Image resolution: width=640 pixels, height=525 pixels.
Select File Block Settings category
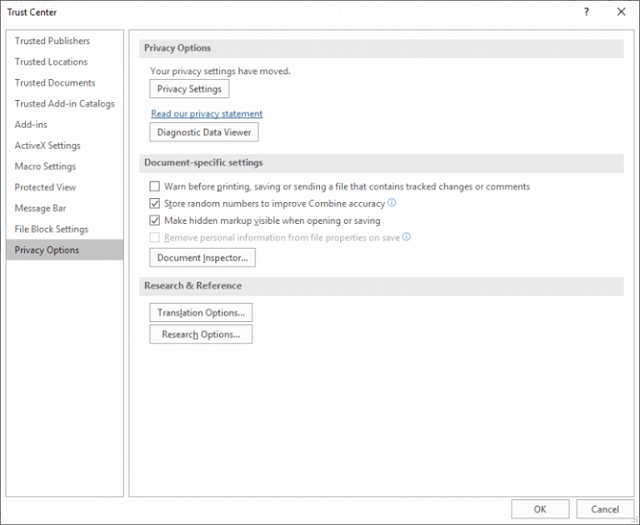51,229
